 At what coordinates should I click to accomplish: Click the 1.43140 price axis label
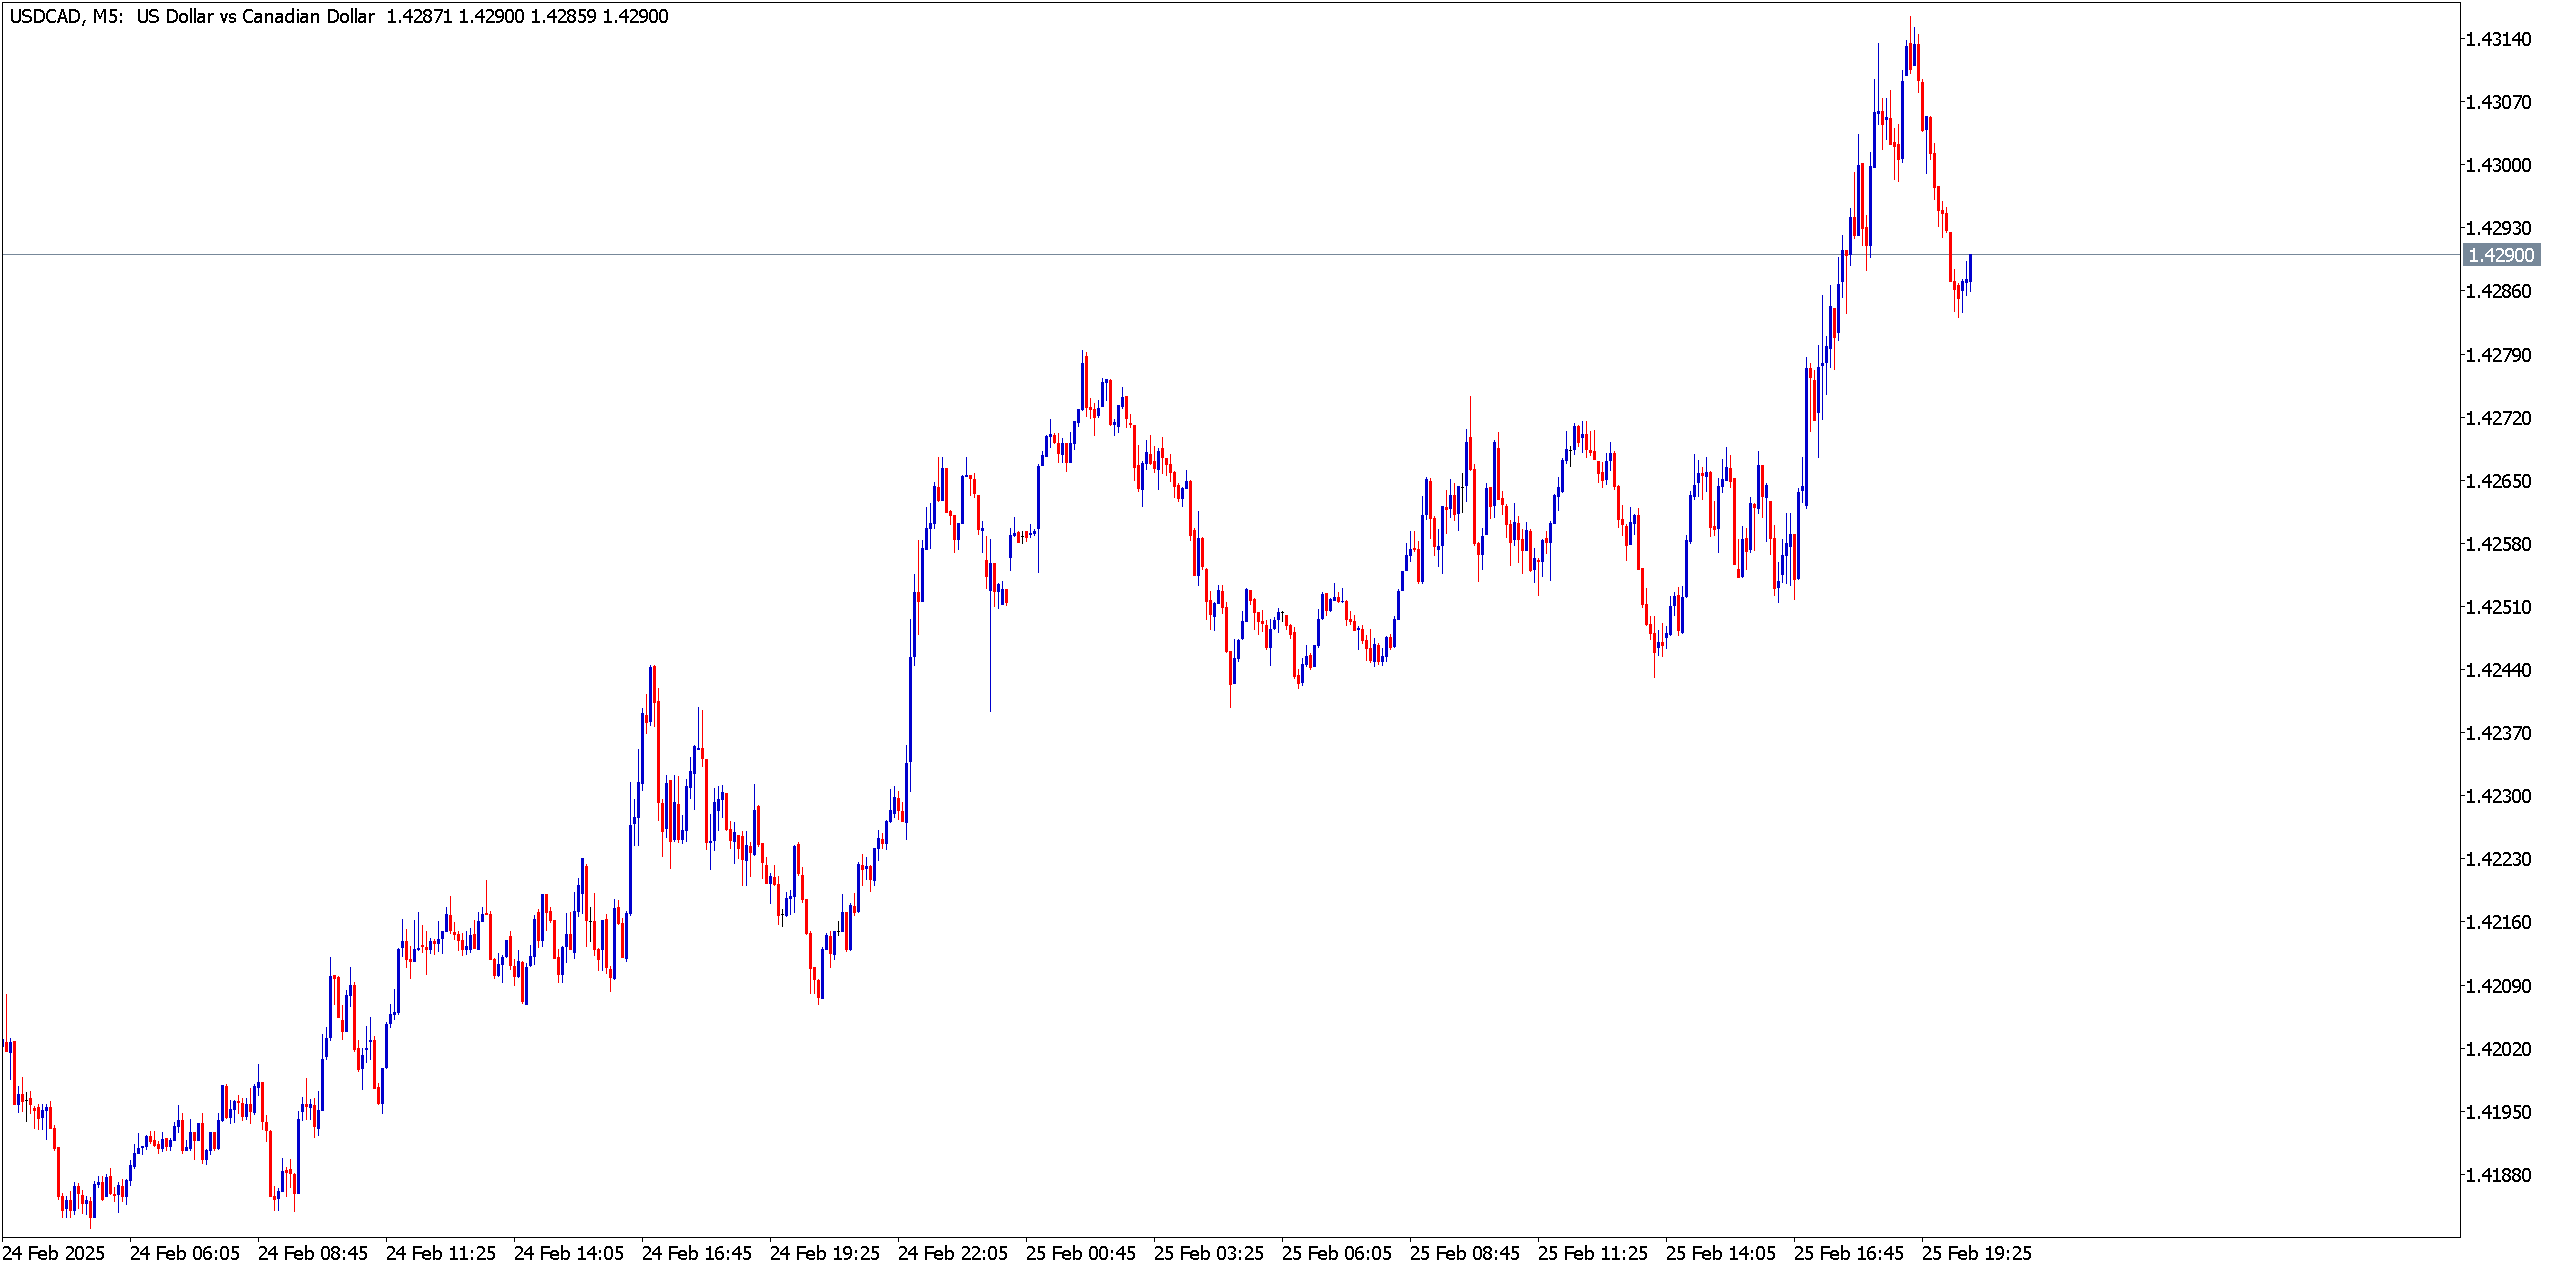(2498, 39)
